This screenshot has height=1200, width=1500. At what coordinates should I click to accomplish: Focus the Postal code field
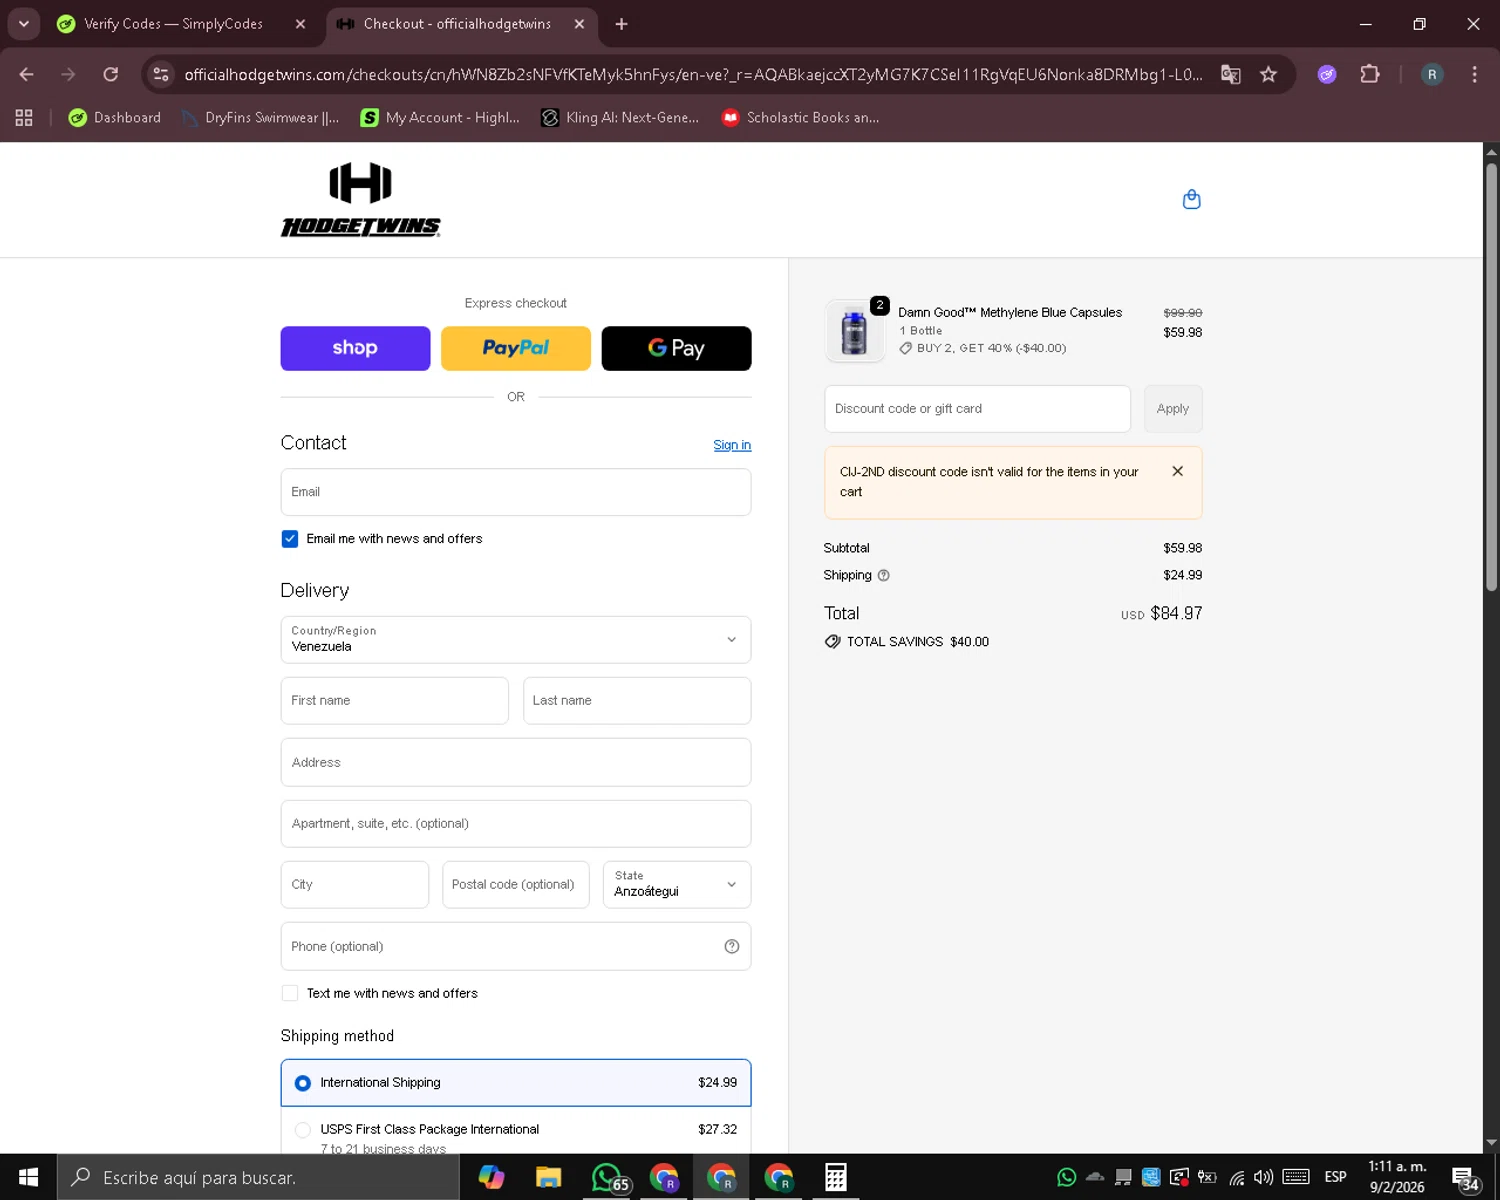click(x=516, y=885)
